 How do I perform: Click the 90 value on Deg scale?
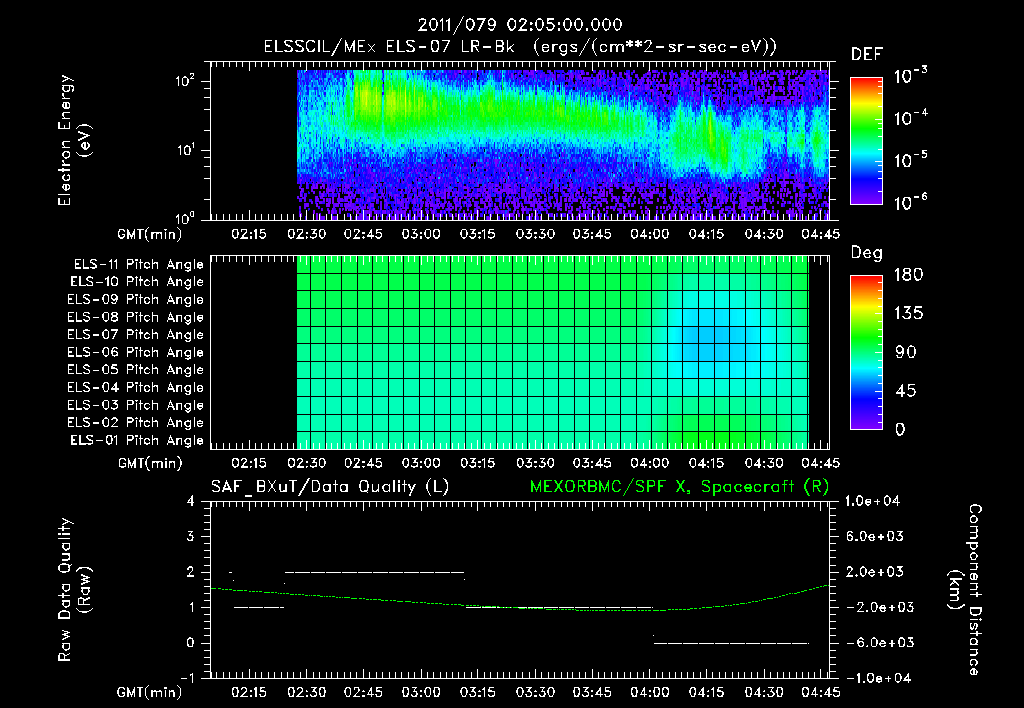tap(906, 352)
